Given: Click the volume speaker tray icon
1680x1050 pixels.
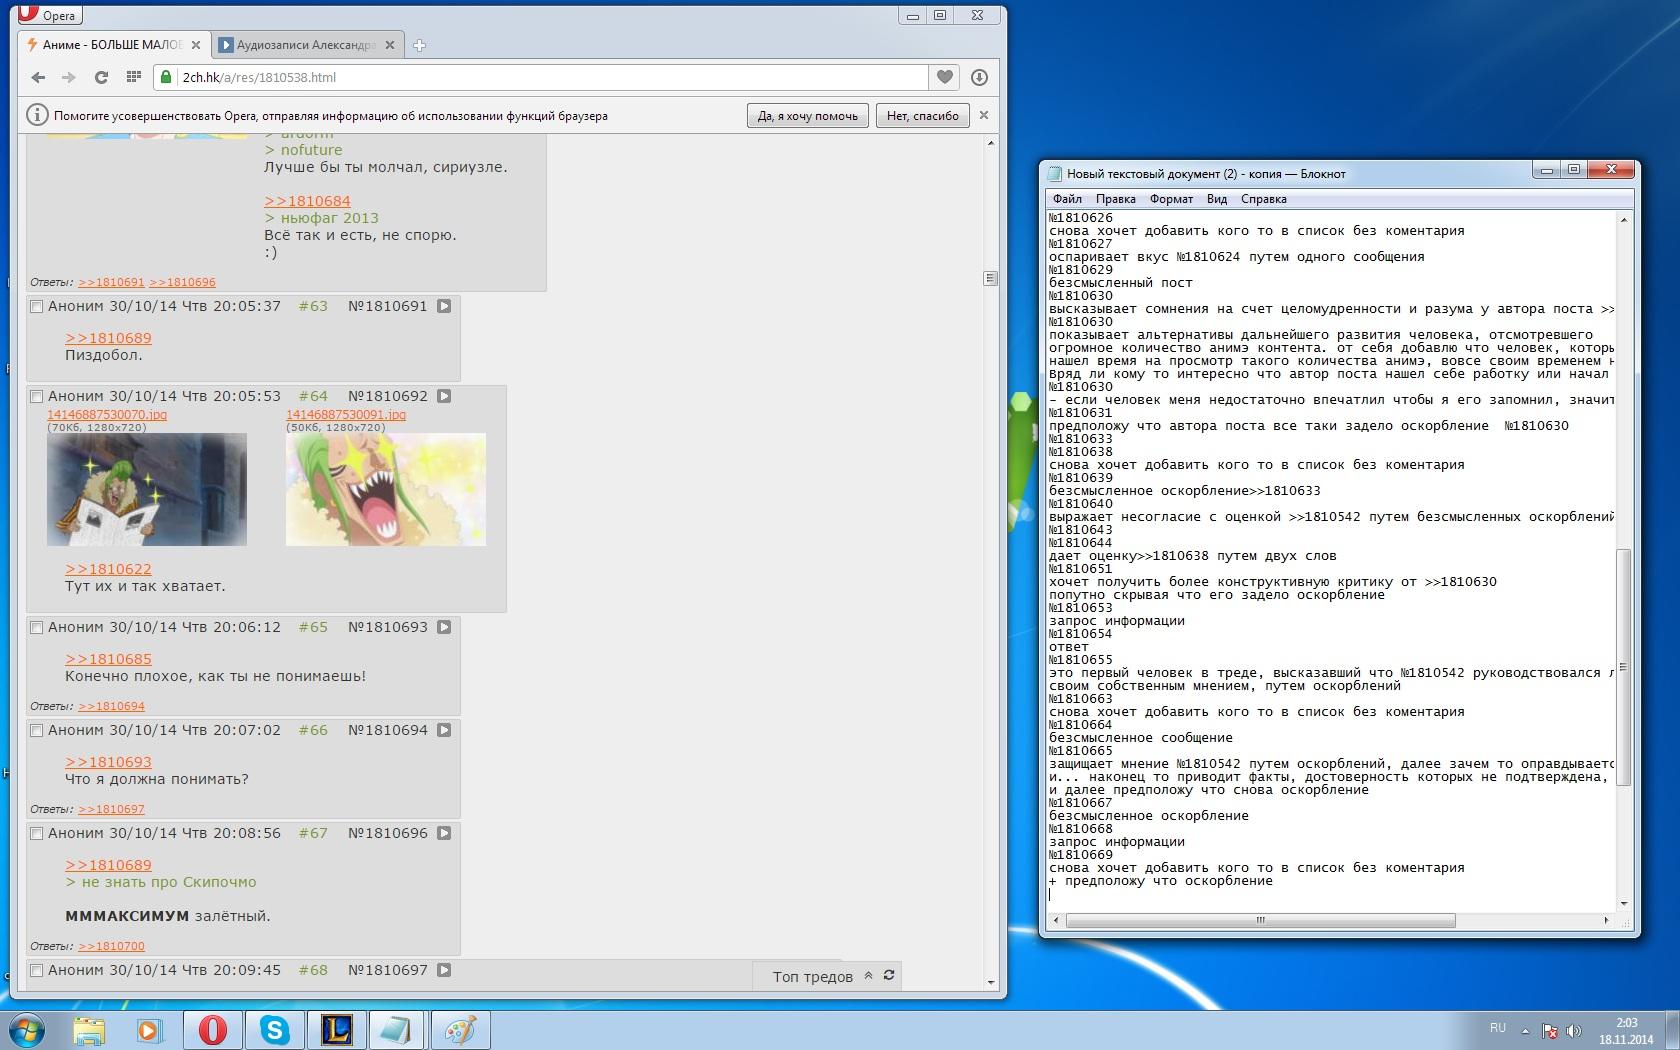Looking at the screenshot, I should coord(1573,1031).
